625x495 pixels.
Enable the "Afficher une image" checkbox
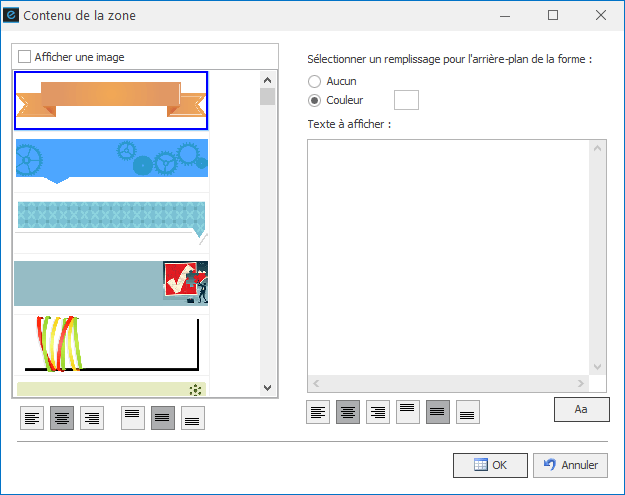coord(25,57)
